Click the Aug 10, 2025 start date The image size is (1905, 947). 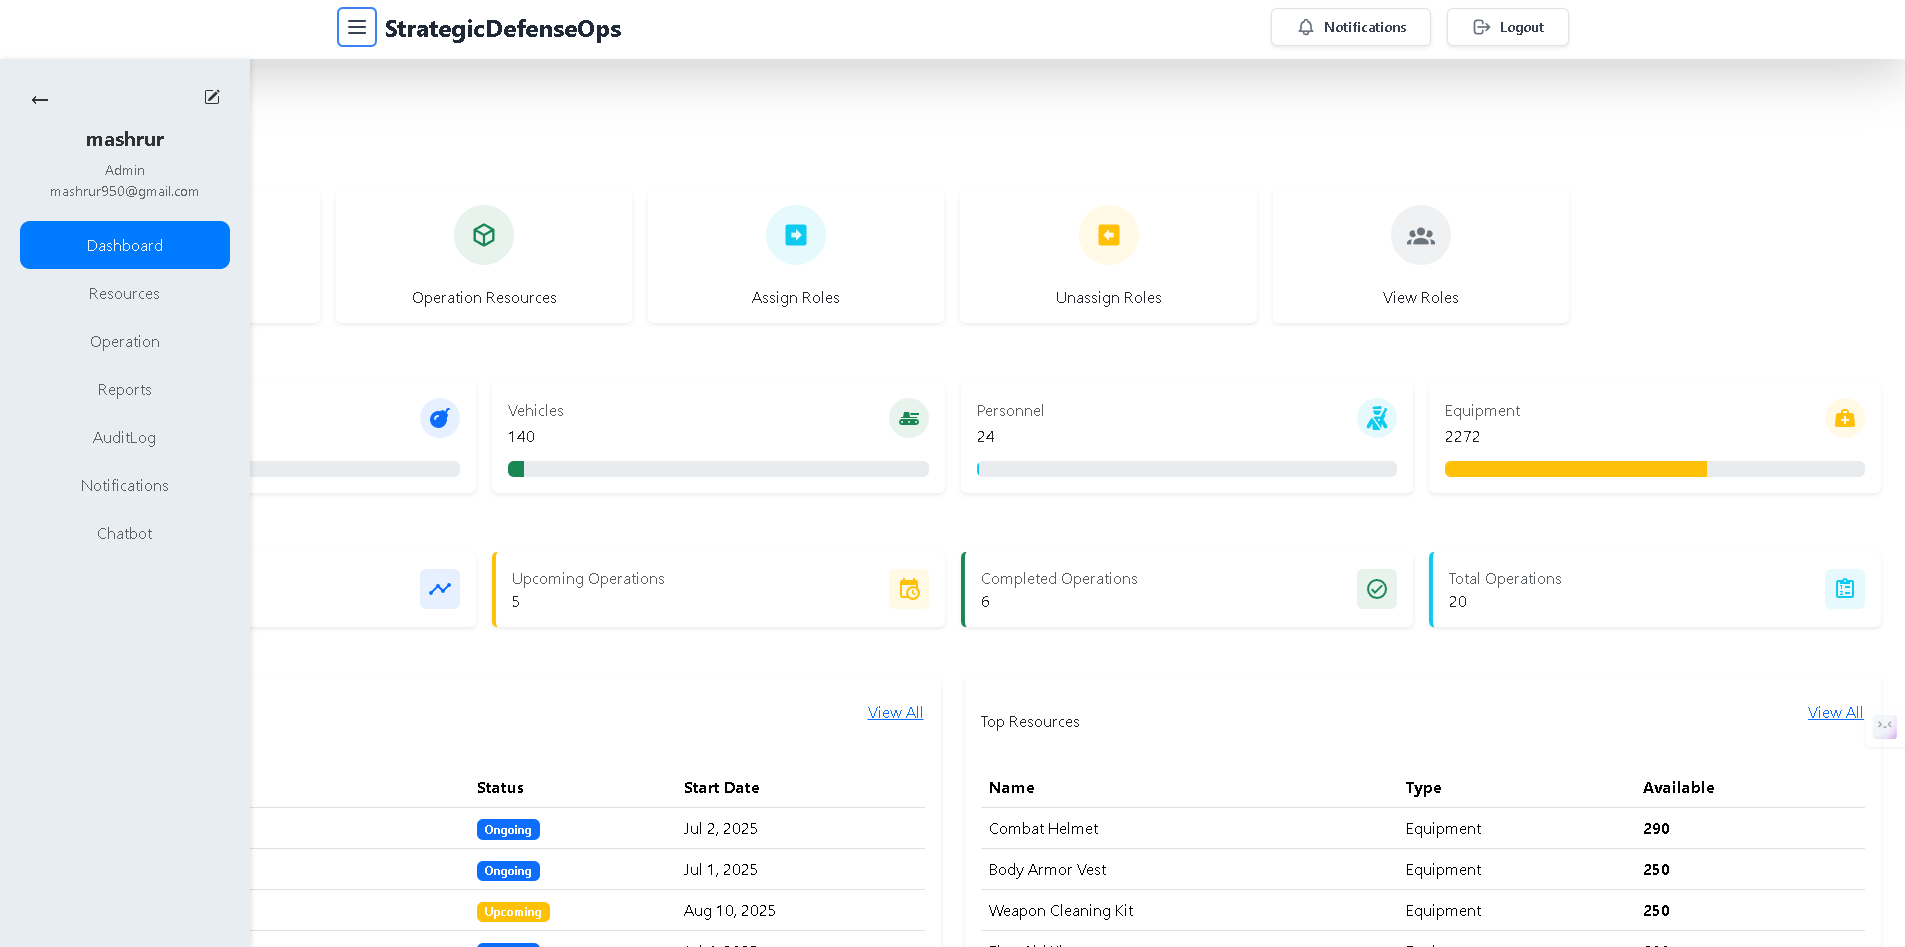tap(729, 910)
